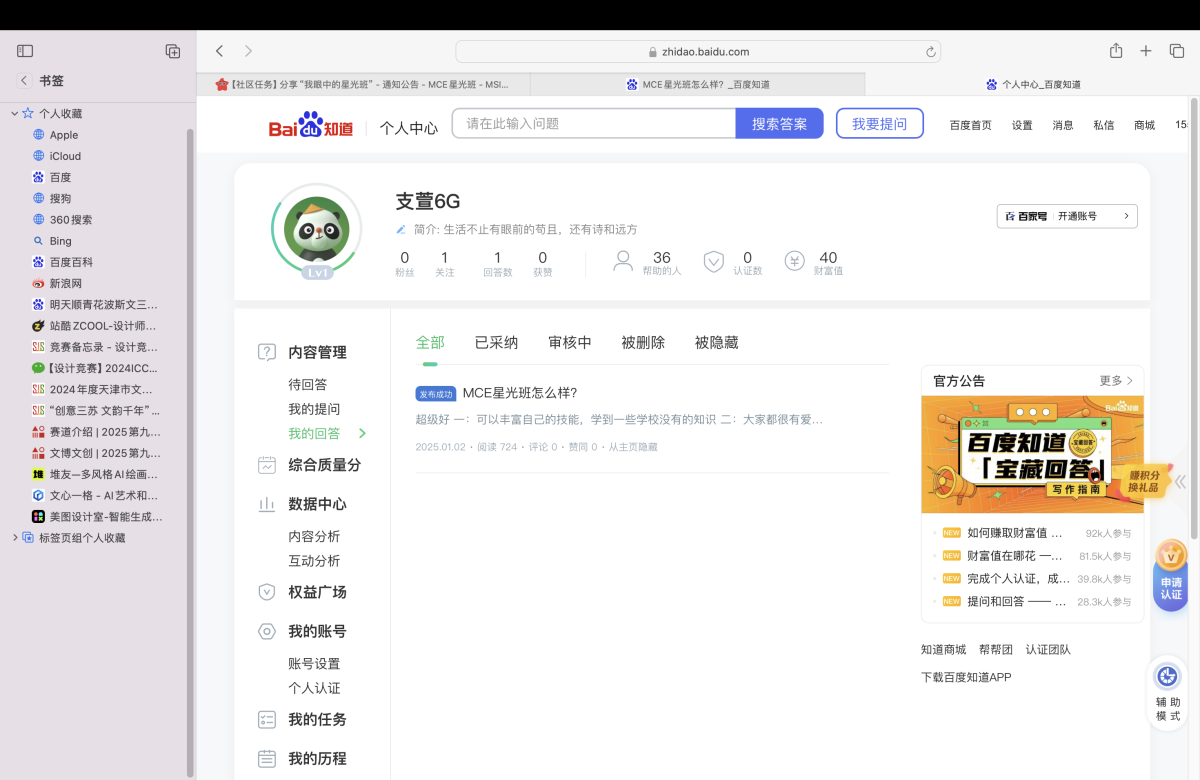Click the 申请认证 floating badge
This screenshot has height=780, width=1200.
[1171, 574]
